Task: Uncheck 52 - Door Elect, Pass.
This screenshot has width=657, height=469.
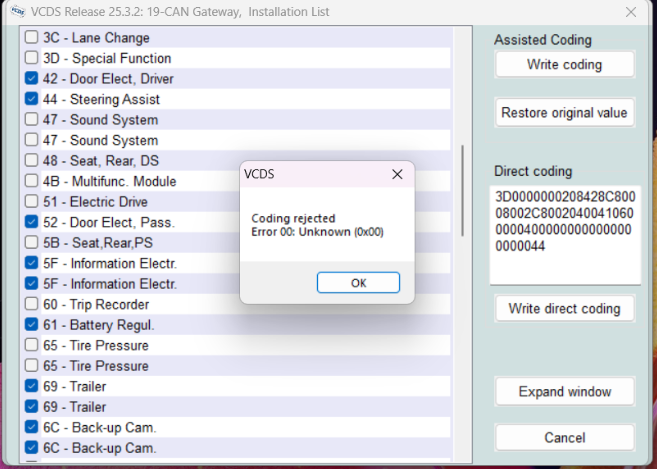Action: [32, 222]
